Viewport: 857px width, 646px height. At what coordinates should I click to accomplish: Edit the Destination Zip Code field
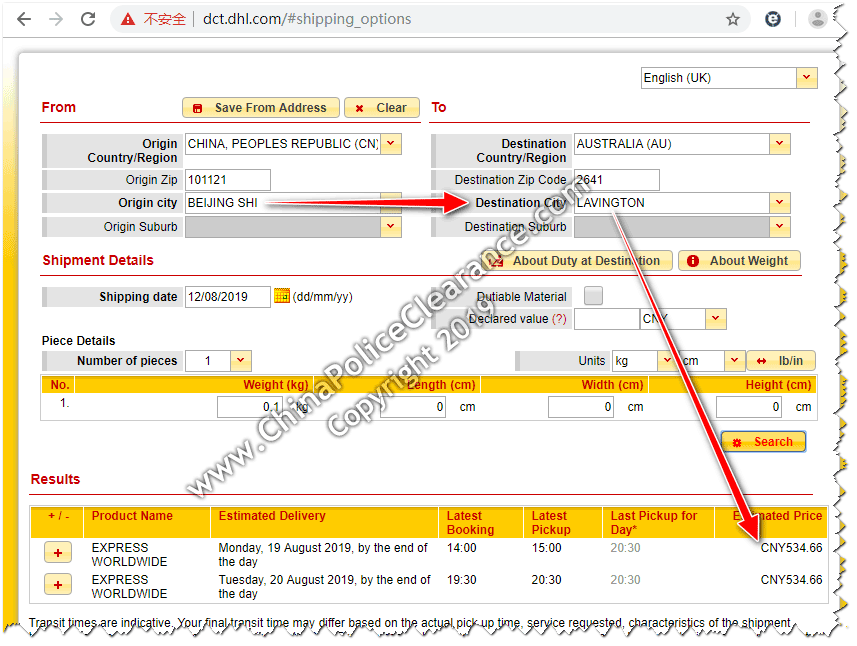click(x=617, y=180)
